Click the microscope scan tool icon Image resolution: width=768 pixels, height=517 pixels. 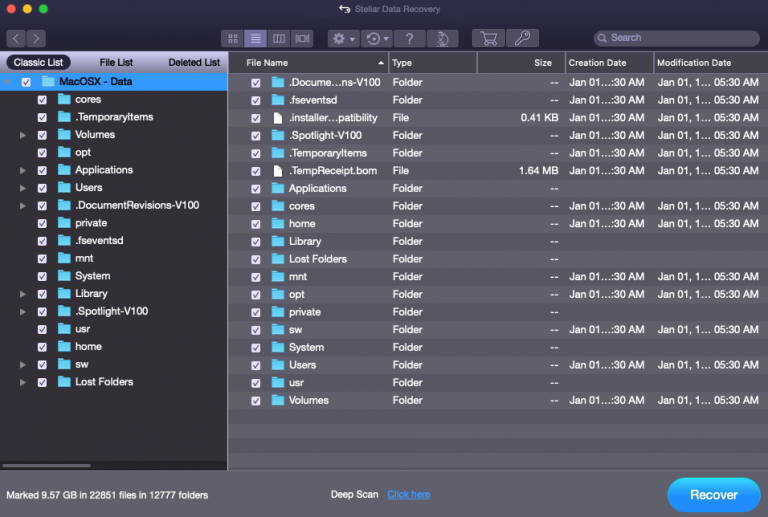tap(442, 38)
